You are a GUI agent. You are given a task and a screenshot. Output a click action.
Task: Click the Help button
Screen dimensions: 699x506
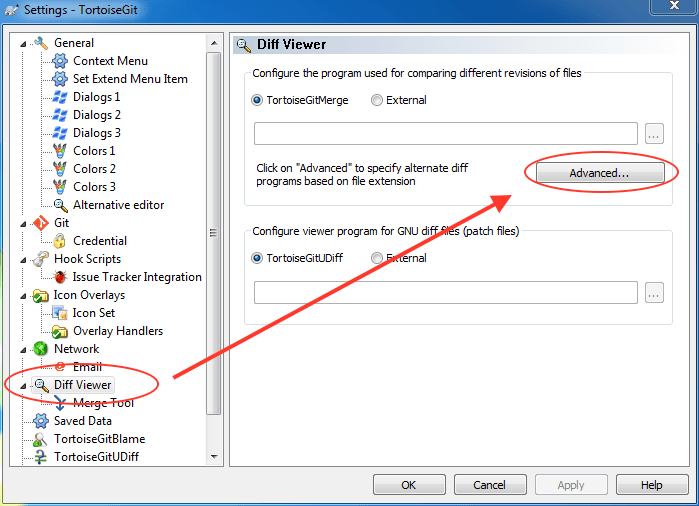click(x=652, y=485)
